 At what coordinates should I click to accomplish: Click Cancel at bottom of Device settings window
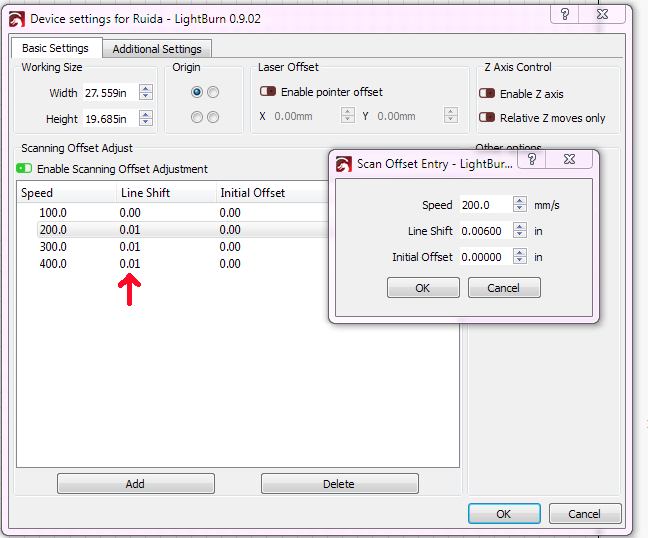(x=585, y=514)
